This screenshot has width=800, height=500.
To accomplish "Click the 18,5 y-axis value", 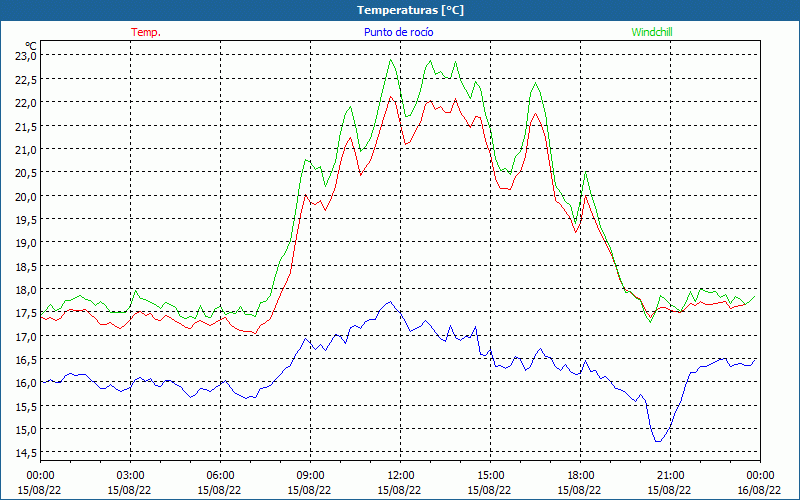I will 26,266.
